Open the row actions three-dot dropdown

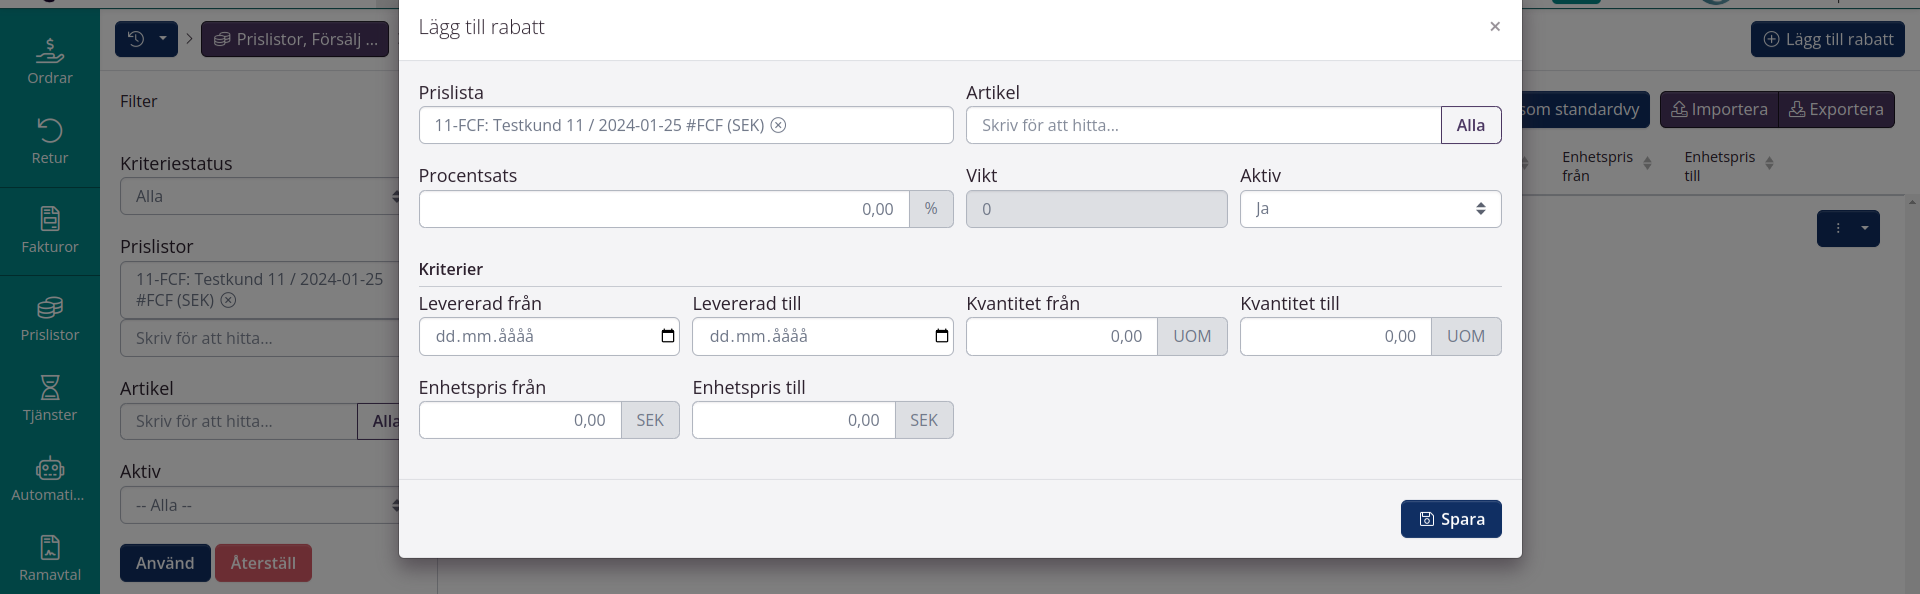(x=1847, y=228)
